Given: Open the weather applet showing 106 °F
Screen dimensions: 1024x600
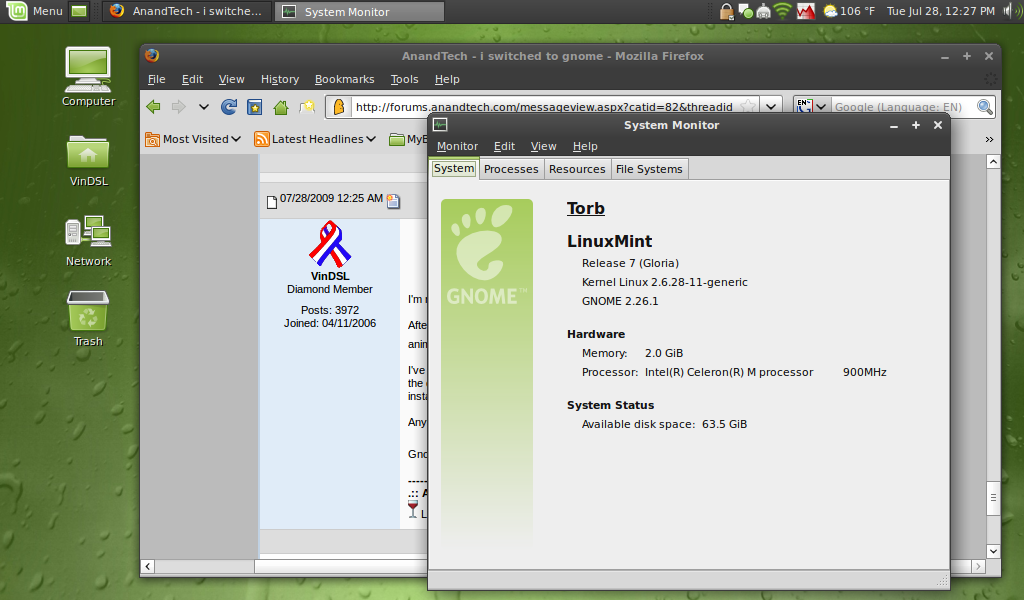Looking at the screenshot, I should tap(849, 11).
